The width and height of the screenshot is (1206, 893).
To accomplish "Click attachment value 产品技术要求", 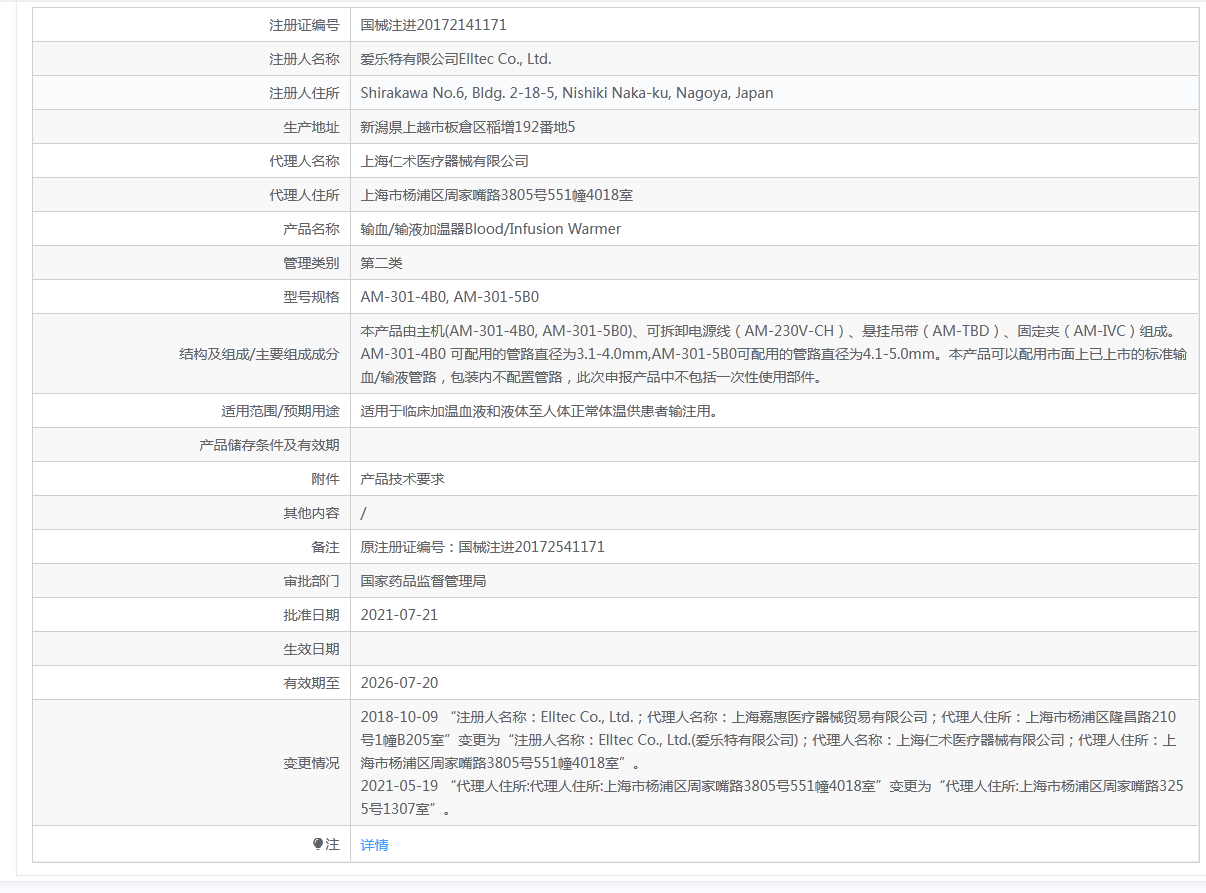I will coord(402,479).
